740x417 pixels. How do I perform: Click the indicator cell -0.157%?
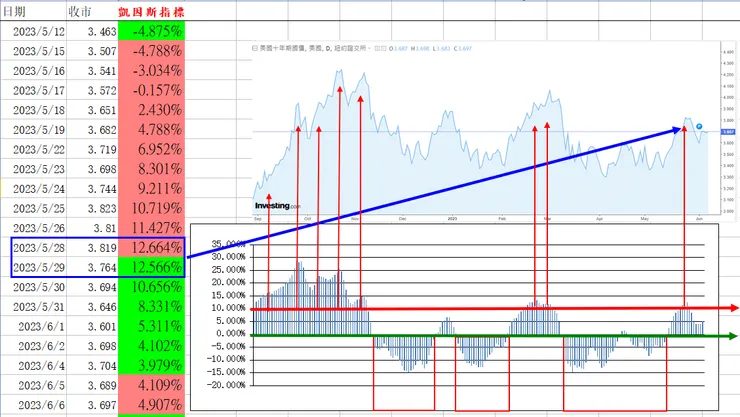click(151, 90)
